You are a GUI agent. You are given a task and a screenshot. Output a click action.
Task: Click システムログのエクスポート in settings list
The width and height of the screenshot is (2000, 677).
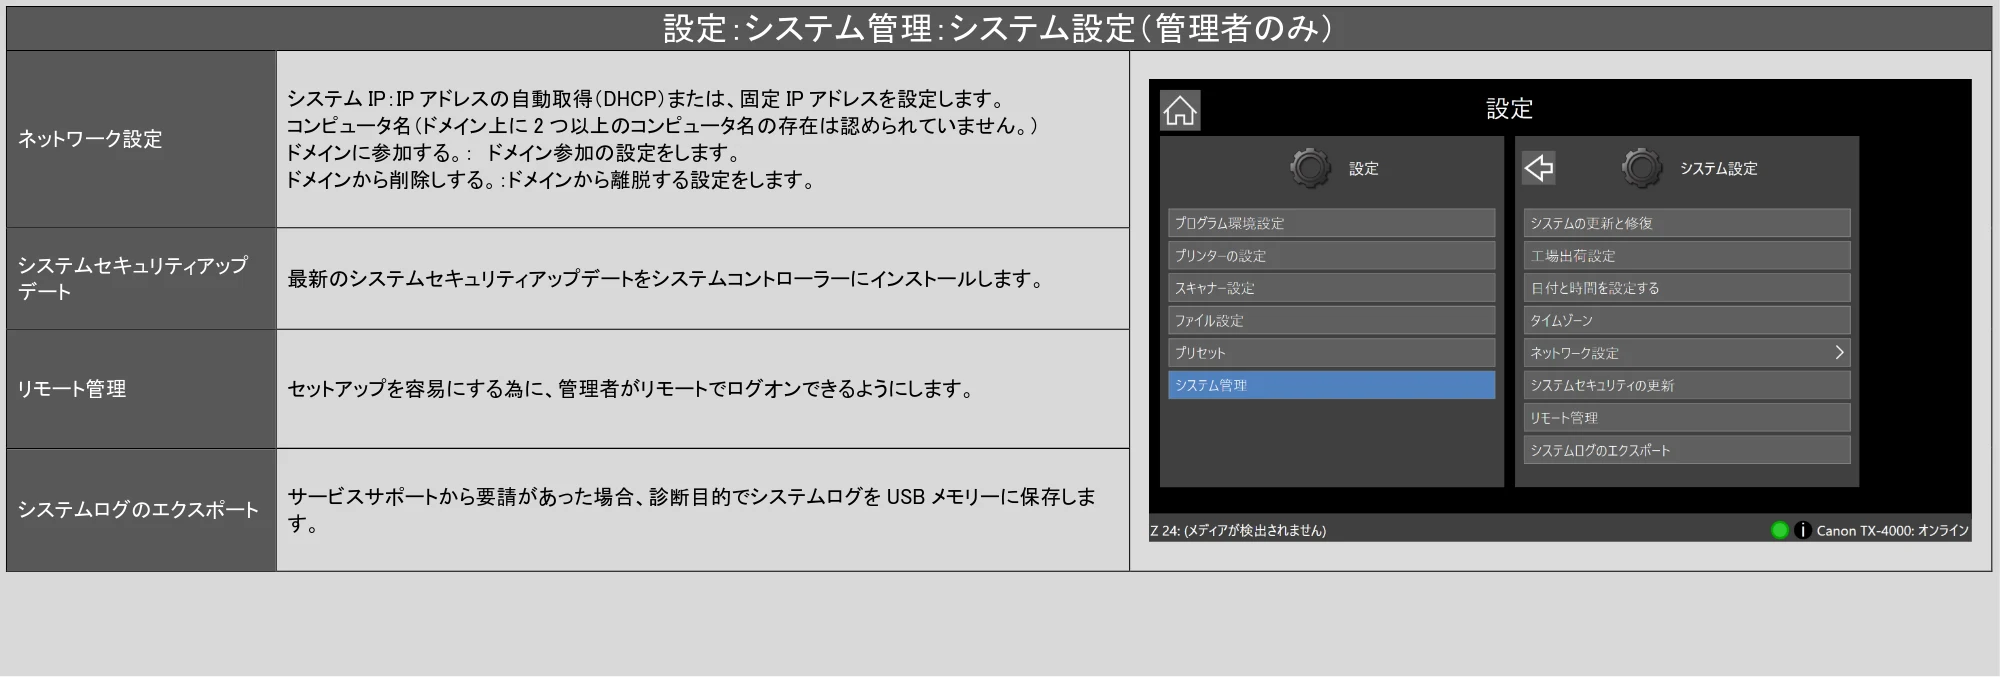pos(1686,450)
